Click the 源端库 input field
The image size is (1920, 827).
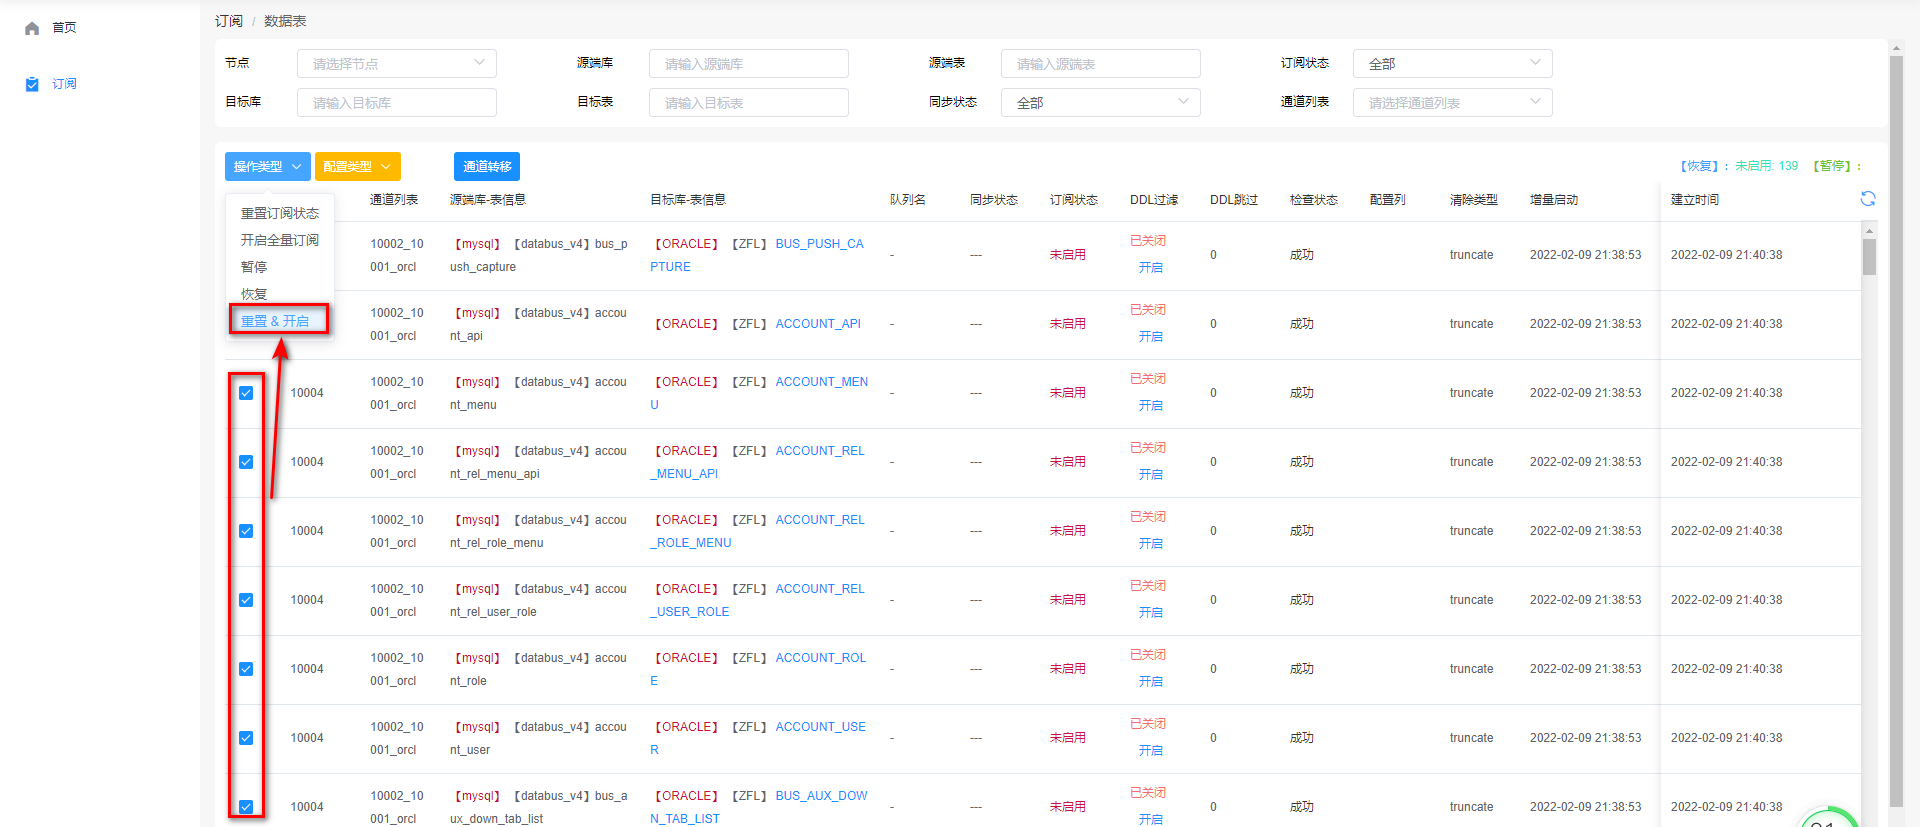point(748,64)
